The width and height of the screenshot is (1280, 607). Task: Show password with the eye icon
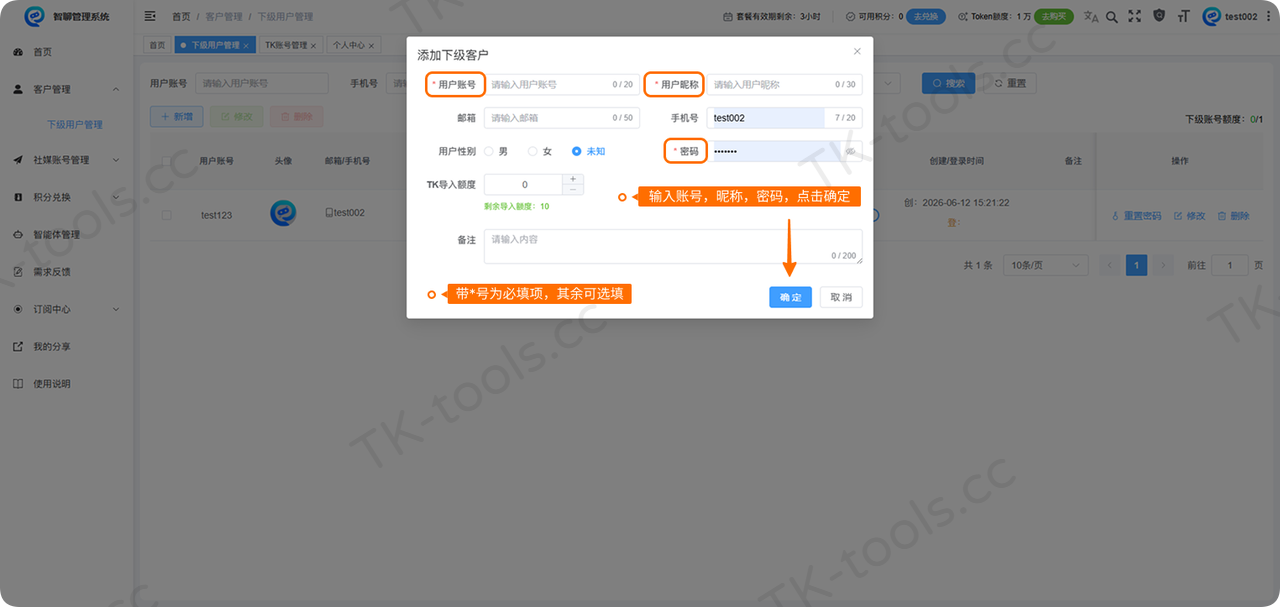(x=851, y=151)
